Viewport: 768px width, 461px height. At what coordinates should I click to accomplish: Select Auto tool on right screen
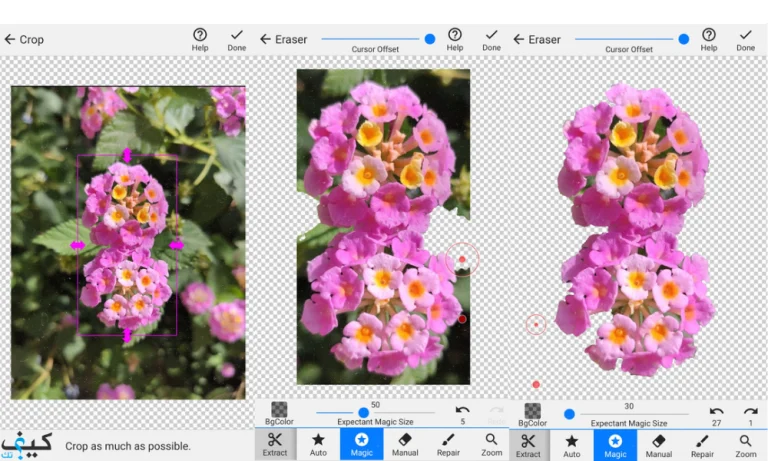click(572, 446)
